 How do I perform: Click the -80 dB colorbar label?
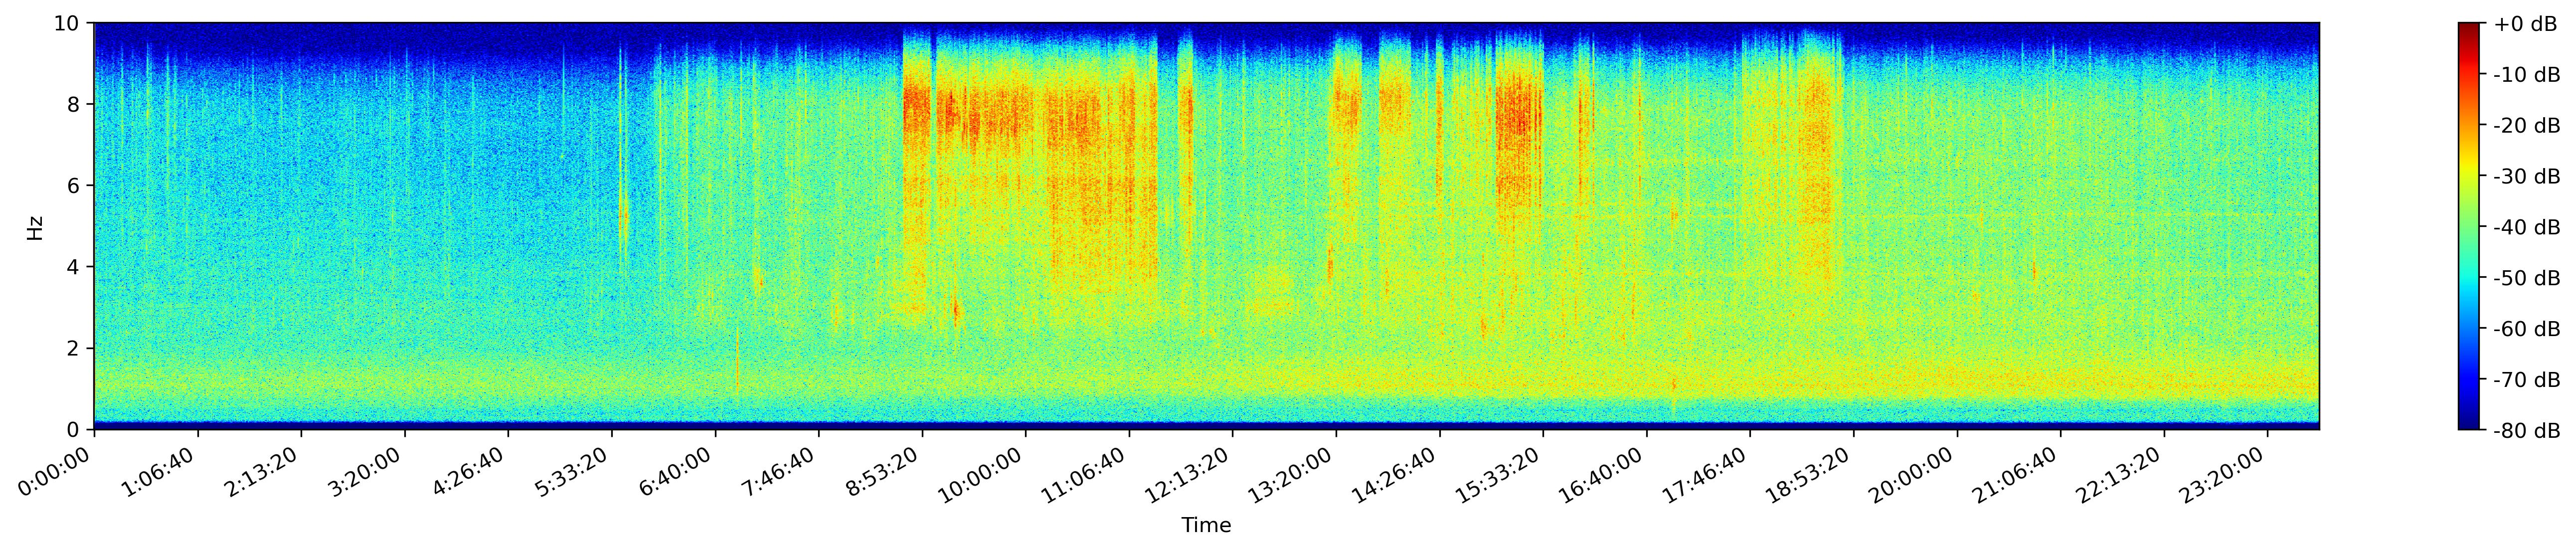pos(2527,431)
